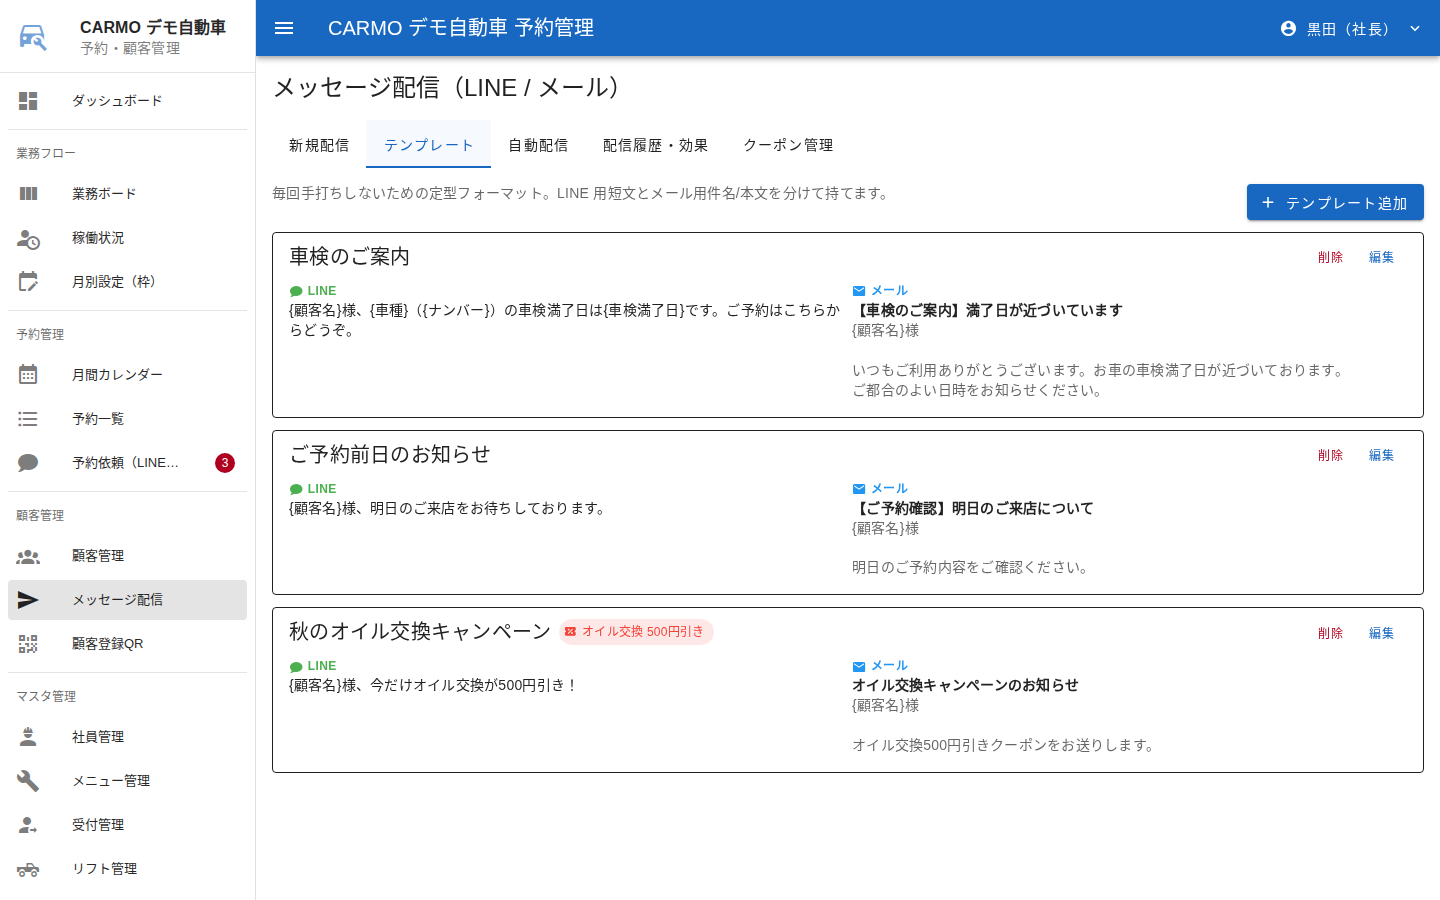The width and height of the screenshot is (1440, 900).
Task: Delete the ご予約前日のお知らせ template
Action: click(1330, 455)
